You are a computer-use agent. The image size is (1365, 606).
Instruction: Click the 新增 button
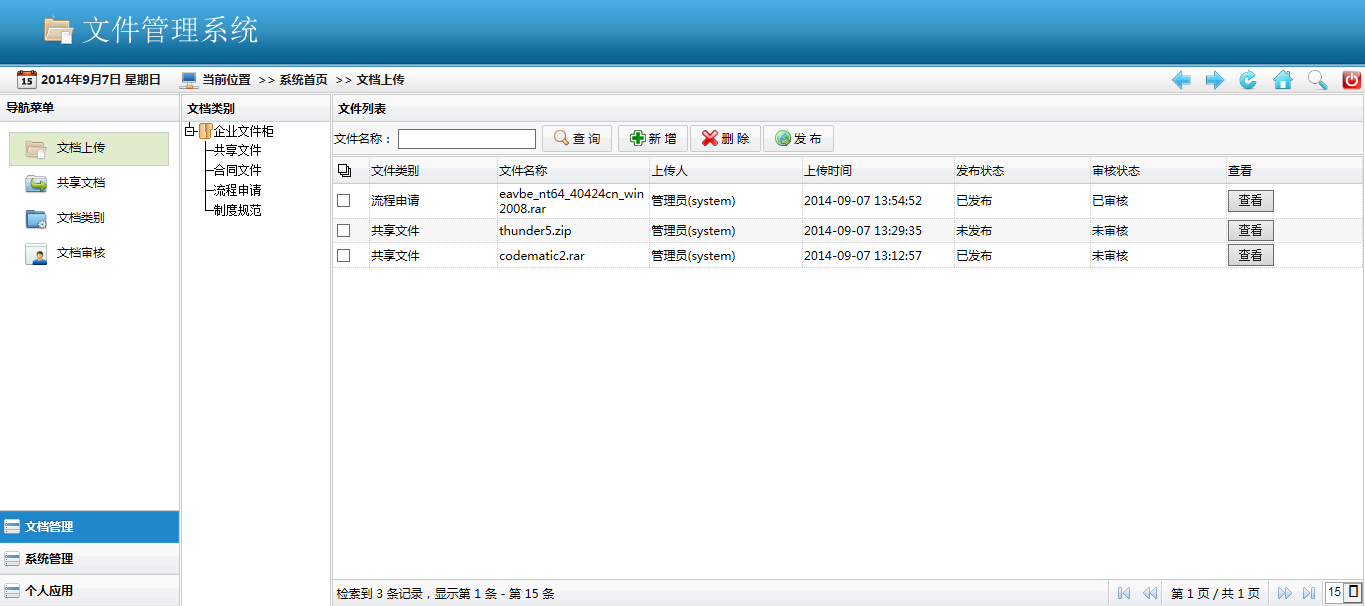pyautogui.click(x=652, y=138)
